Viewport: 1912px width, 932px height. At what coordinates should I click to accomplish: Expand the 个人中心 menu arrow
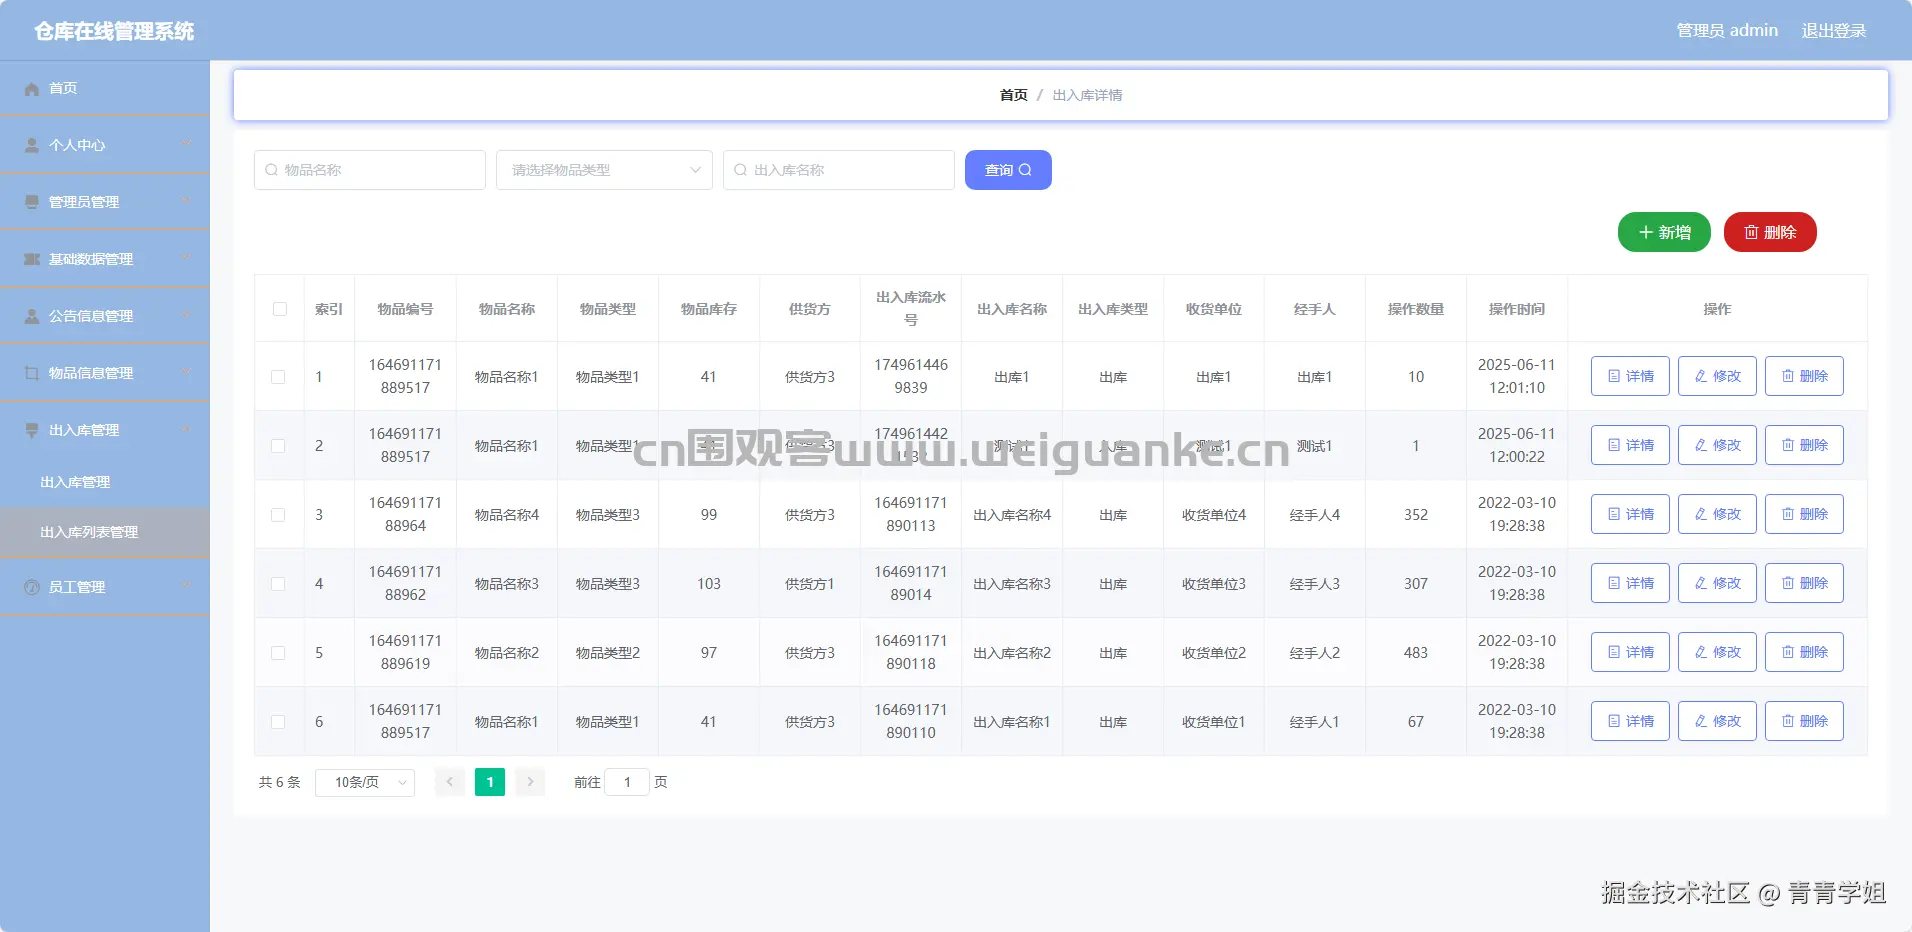(x=186, y=145)
